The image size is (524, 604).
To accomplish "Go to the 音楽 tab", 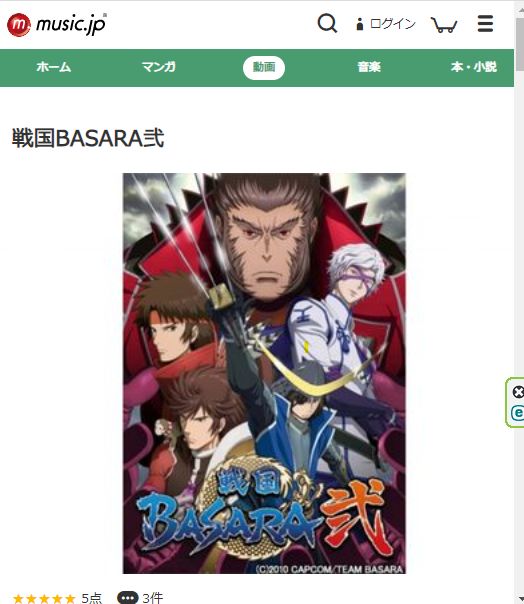I will coord(369,67).
